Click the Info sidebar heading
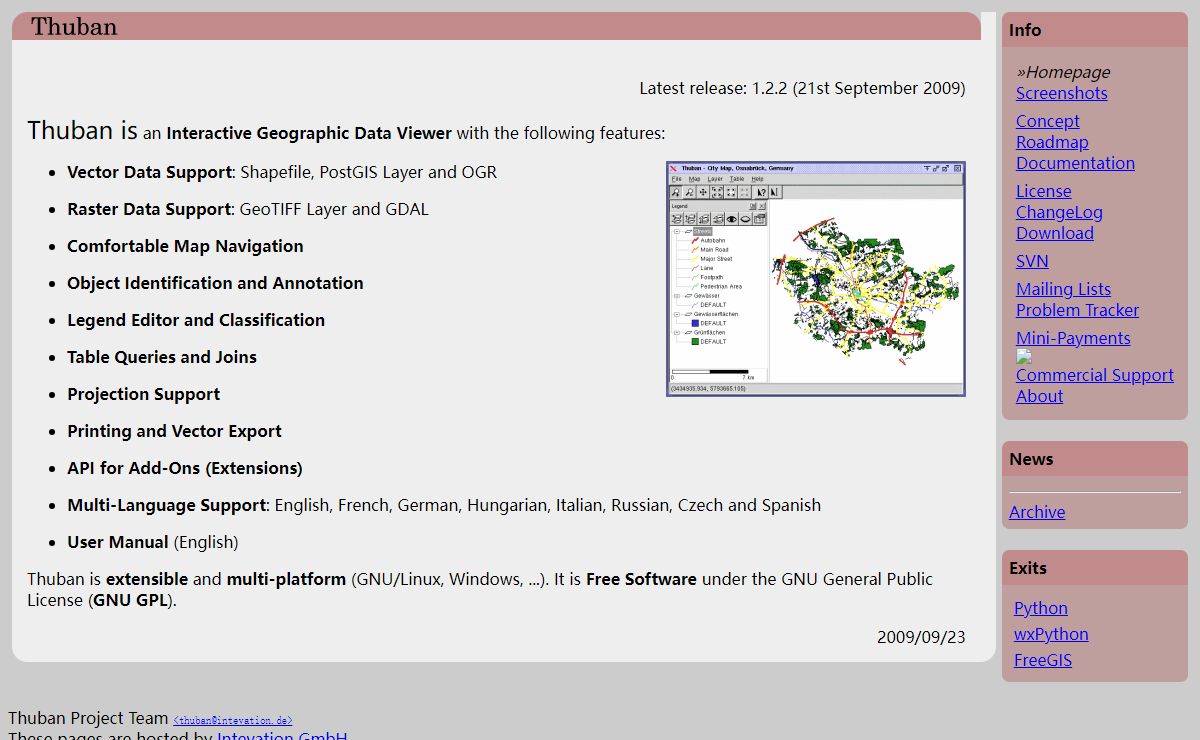 (x=1025, y=30)
